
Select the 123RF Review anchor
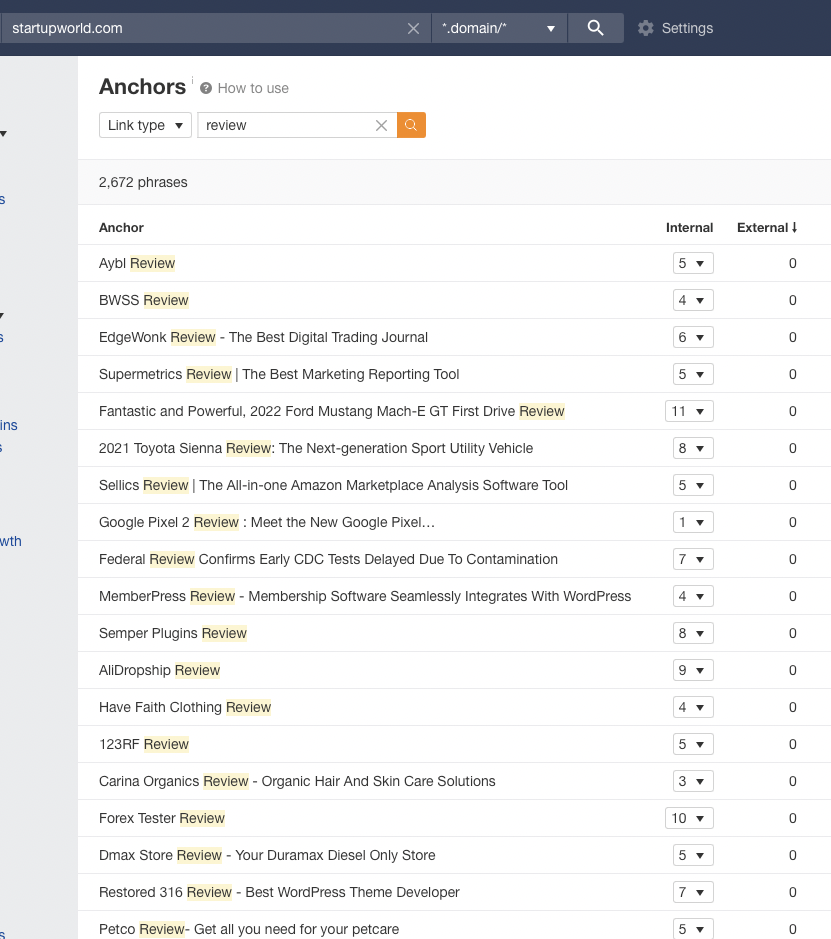point(144,744)
